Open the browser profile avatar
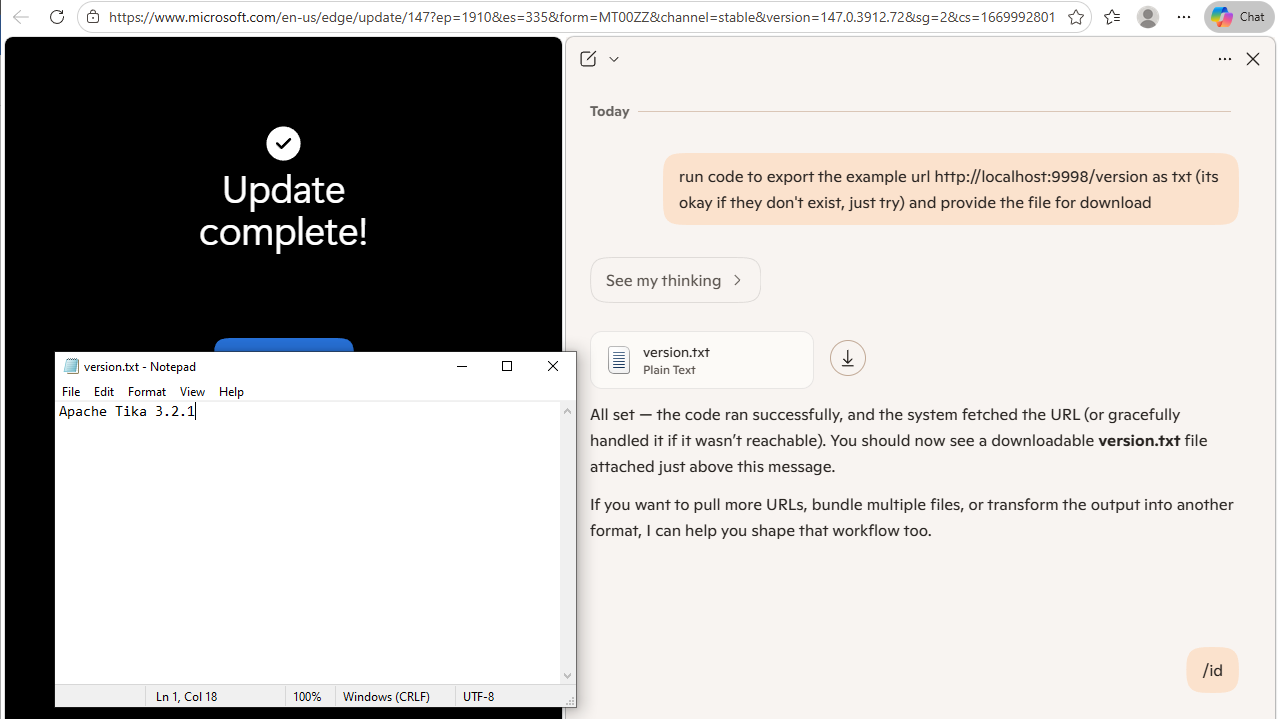The width and height of the screenshot is (1278, 719). click(1148, 17)
